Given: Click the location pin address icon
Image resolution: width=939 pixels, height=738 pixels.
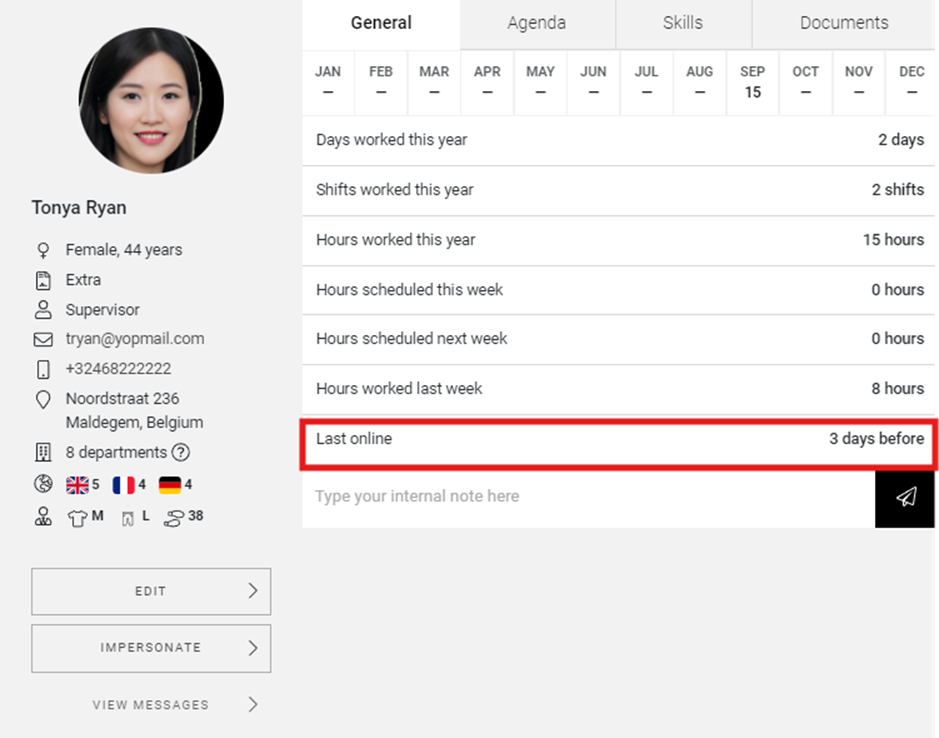Looking at the screenshot, I should [43, 400].
